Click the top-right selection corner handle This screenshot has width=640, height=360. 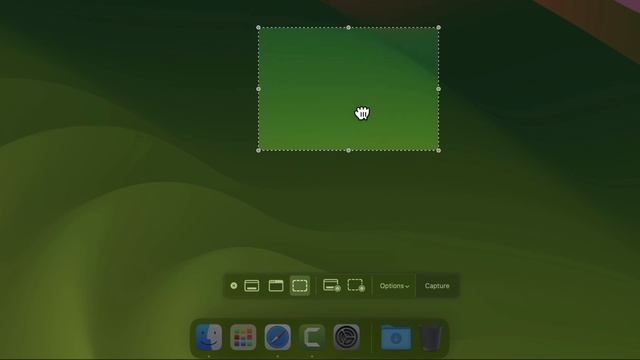pyautogui.click(x=438, y=27)
